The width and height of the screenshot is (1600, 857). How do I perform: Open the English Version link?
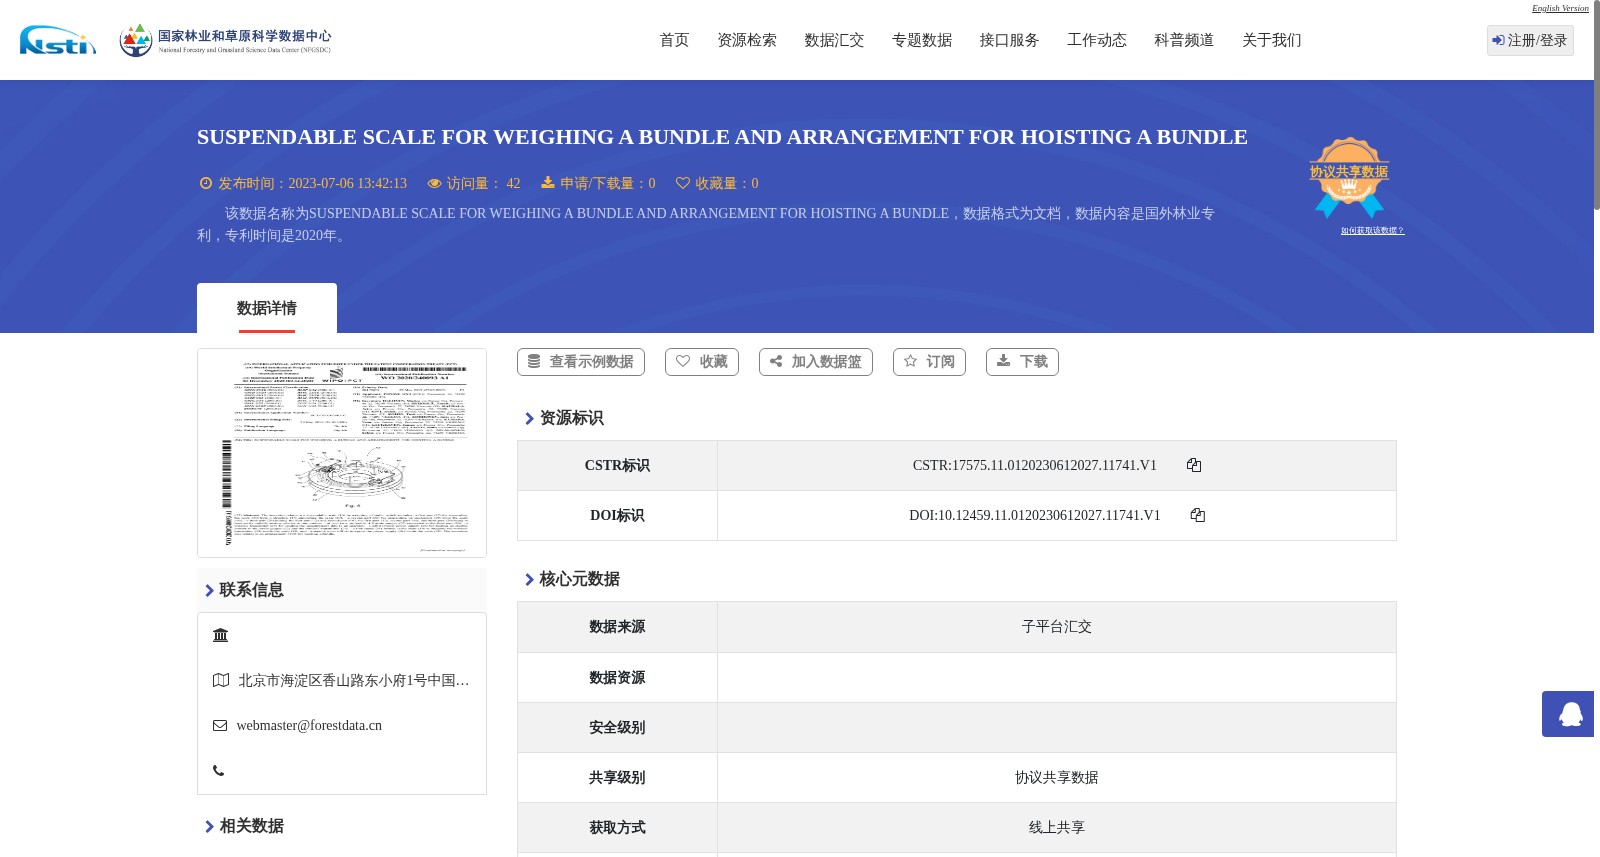tap(1560, 8)
